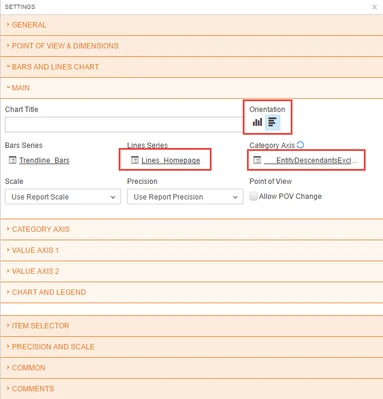Collapse the Main subsection

[191, 88]
